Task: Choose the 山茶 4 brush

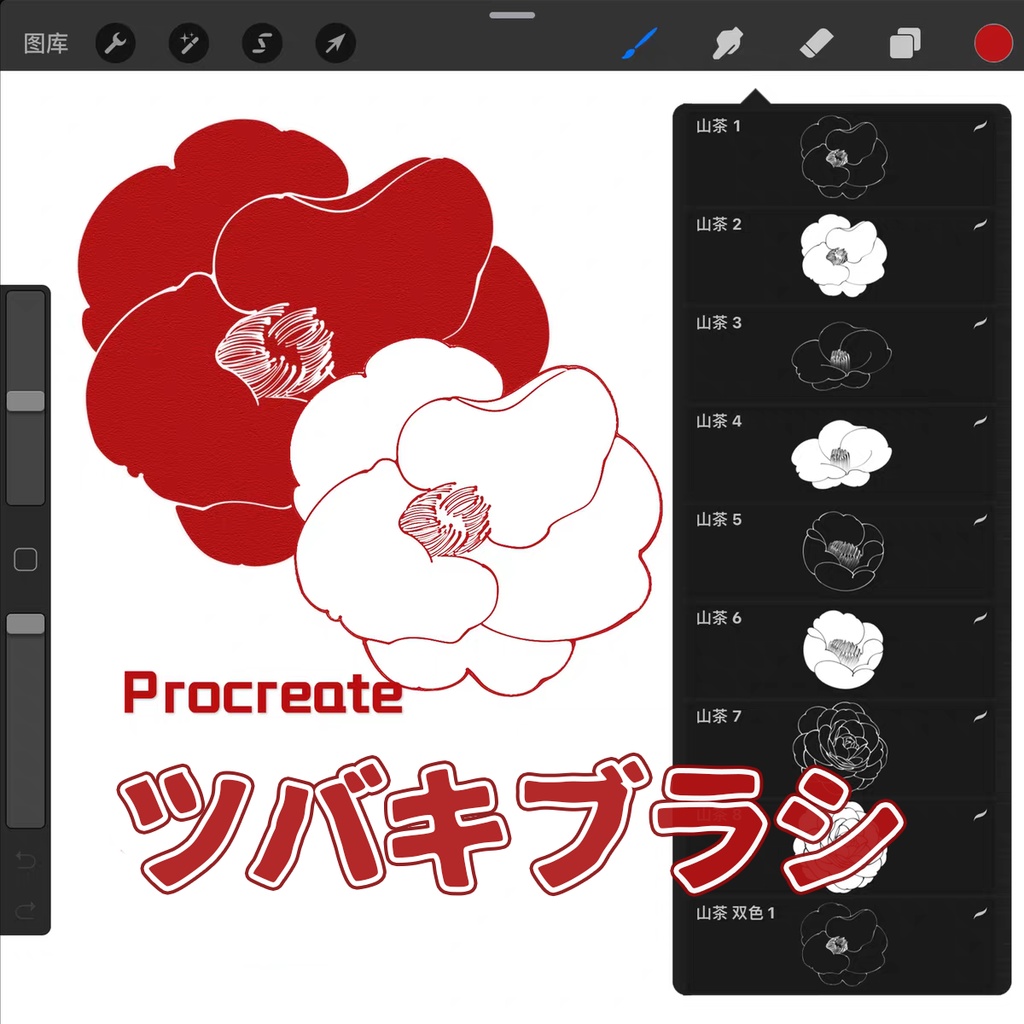Action: click(x=841, y=453)
